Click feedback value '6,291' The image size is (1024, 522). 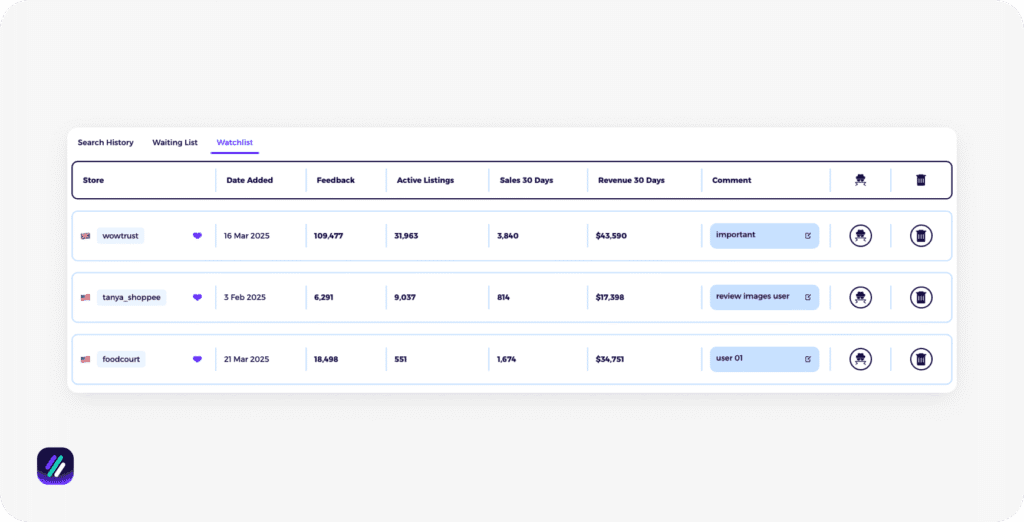(x=323, y=297)
